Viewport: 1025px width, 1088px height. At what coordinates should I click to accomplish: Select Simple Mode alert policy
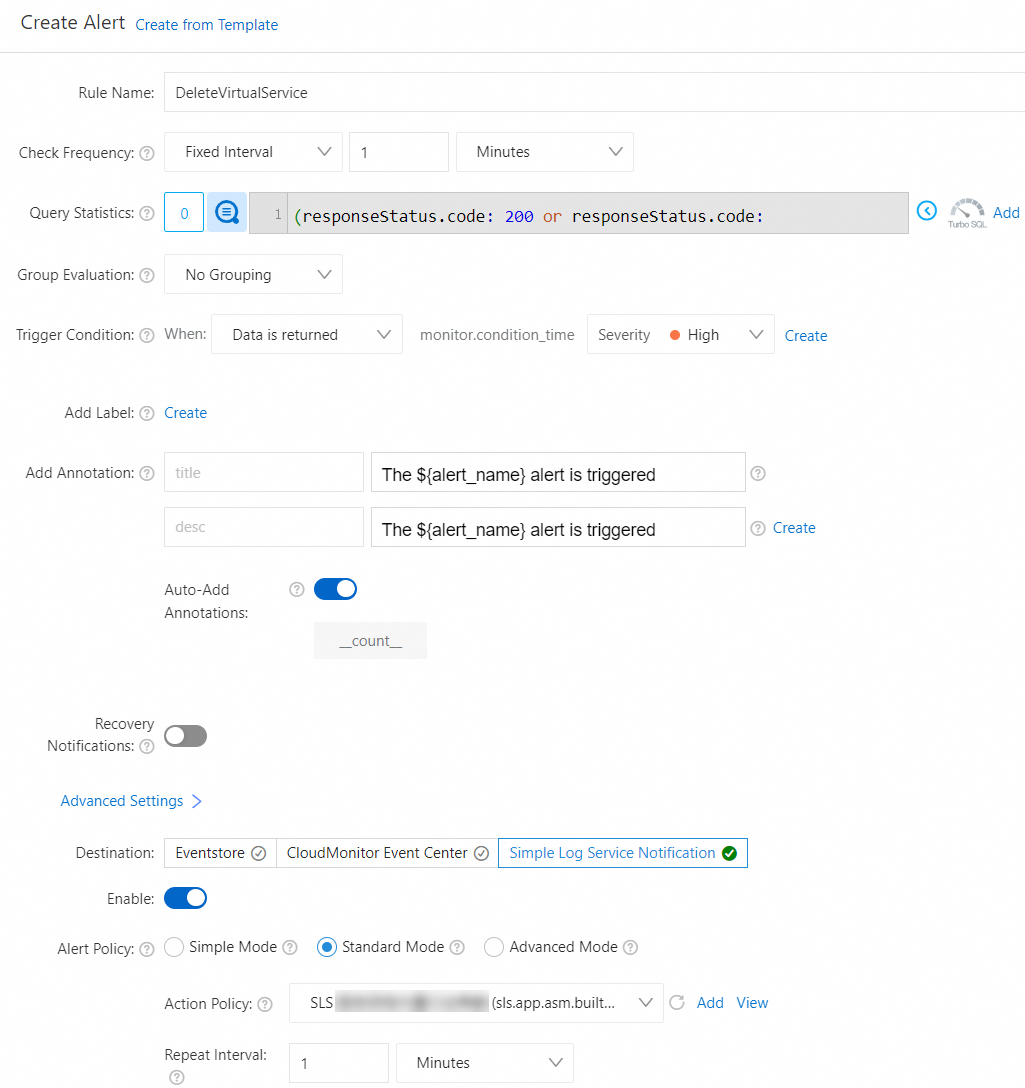click(x=174, y=947)
